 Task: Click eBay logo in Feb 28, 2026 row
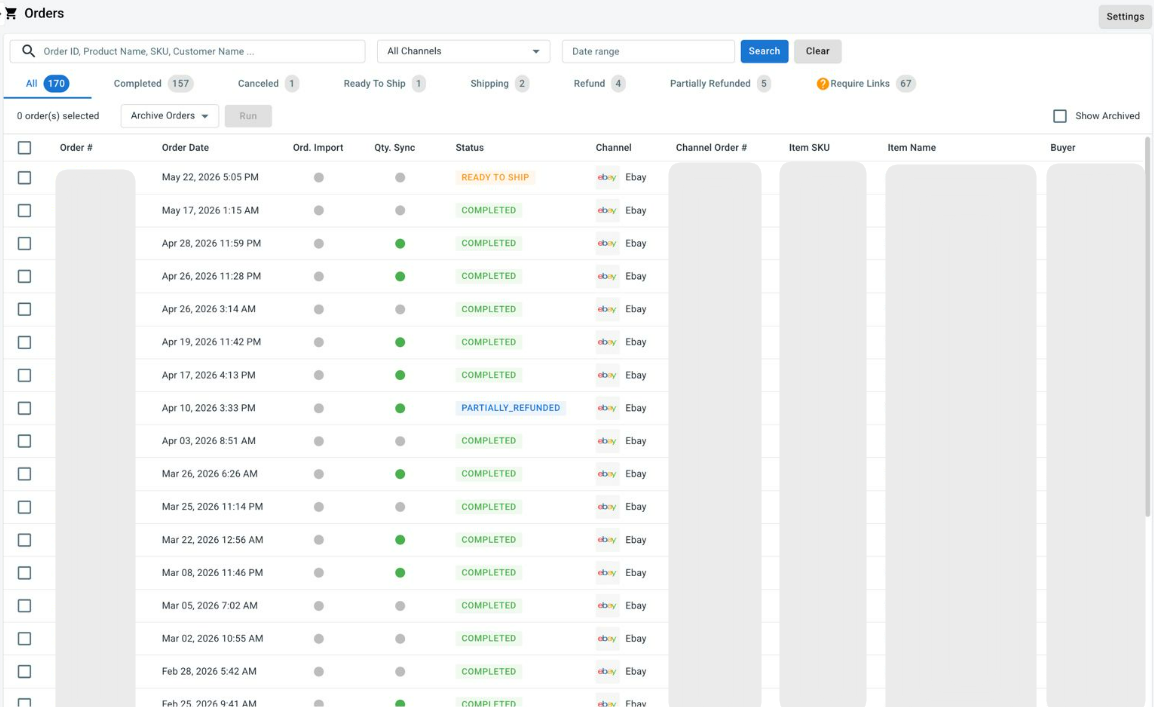[x=607, y=672]
